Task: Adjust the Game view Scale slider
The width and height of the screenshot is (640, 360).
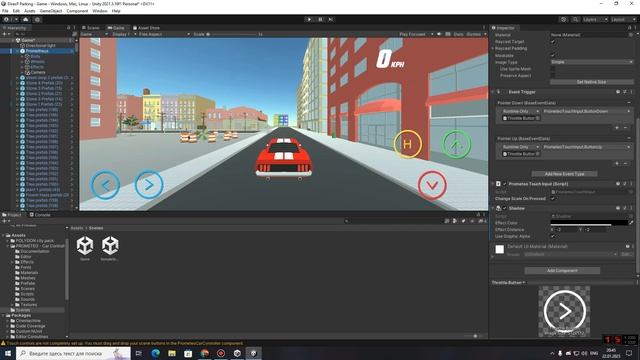Action: [x=233, y=34]
